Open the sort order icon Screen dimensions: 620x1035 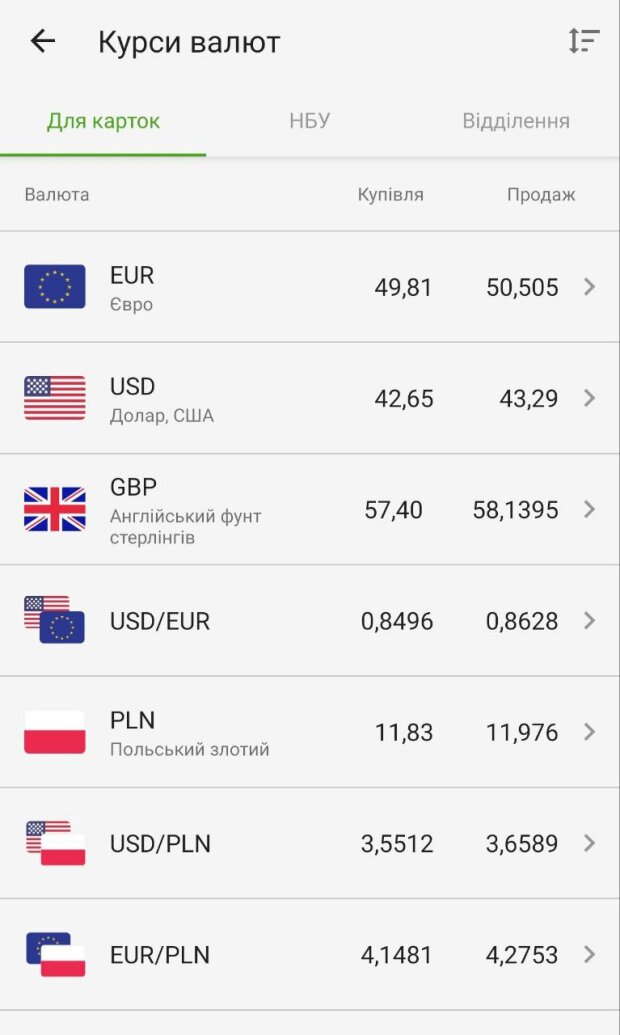tap(583, 41)
